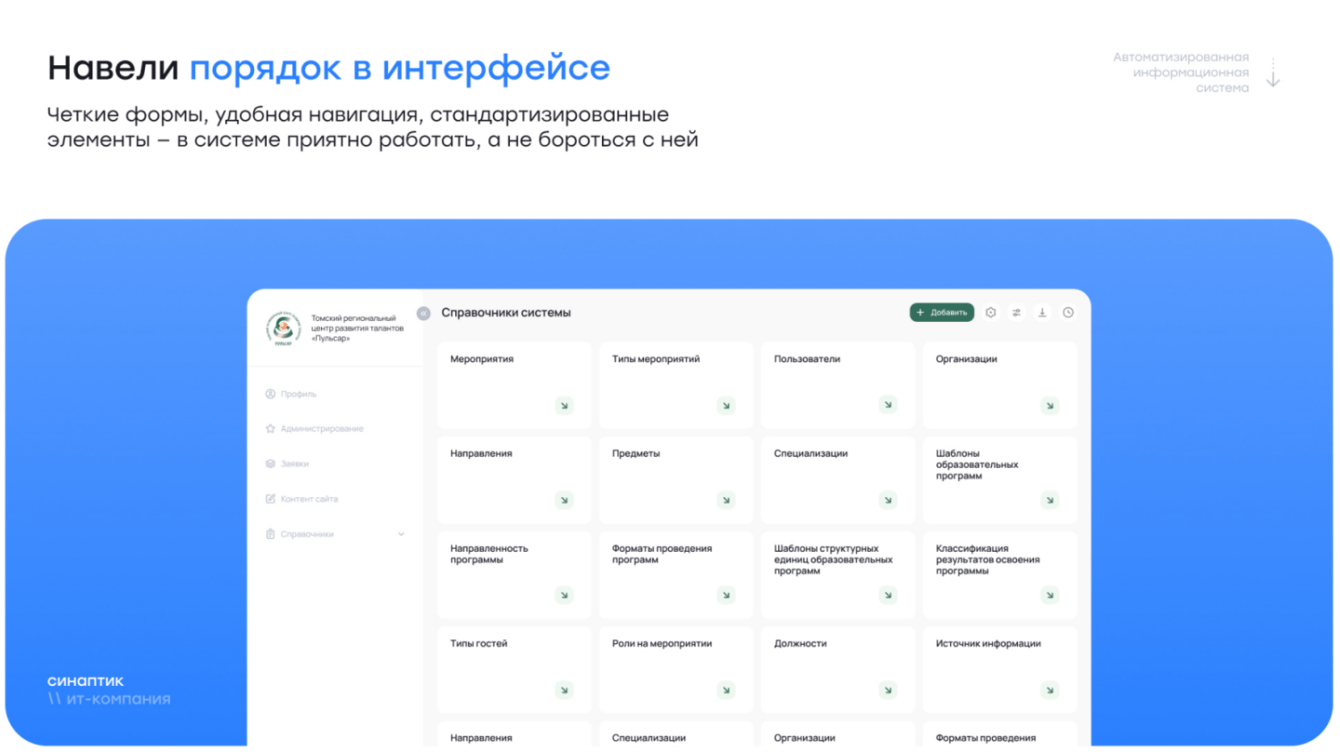Click the arrow on the Типы гостей card

[564, 690]
